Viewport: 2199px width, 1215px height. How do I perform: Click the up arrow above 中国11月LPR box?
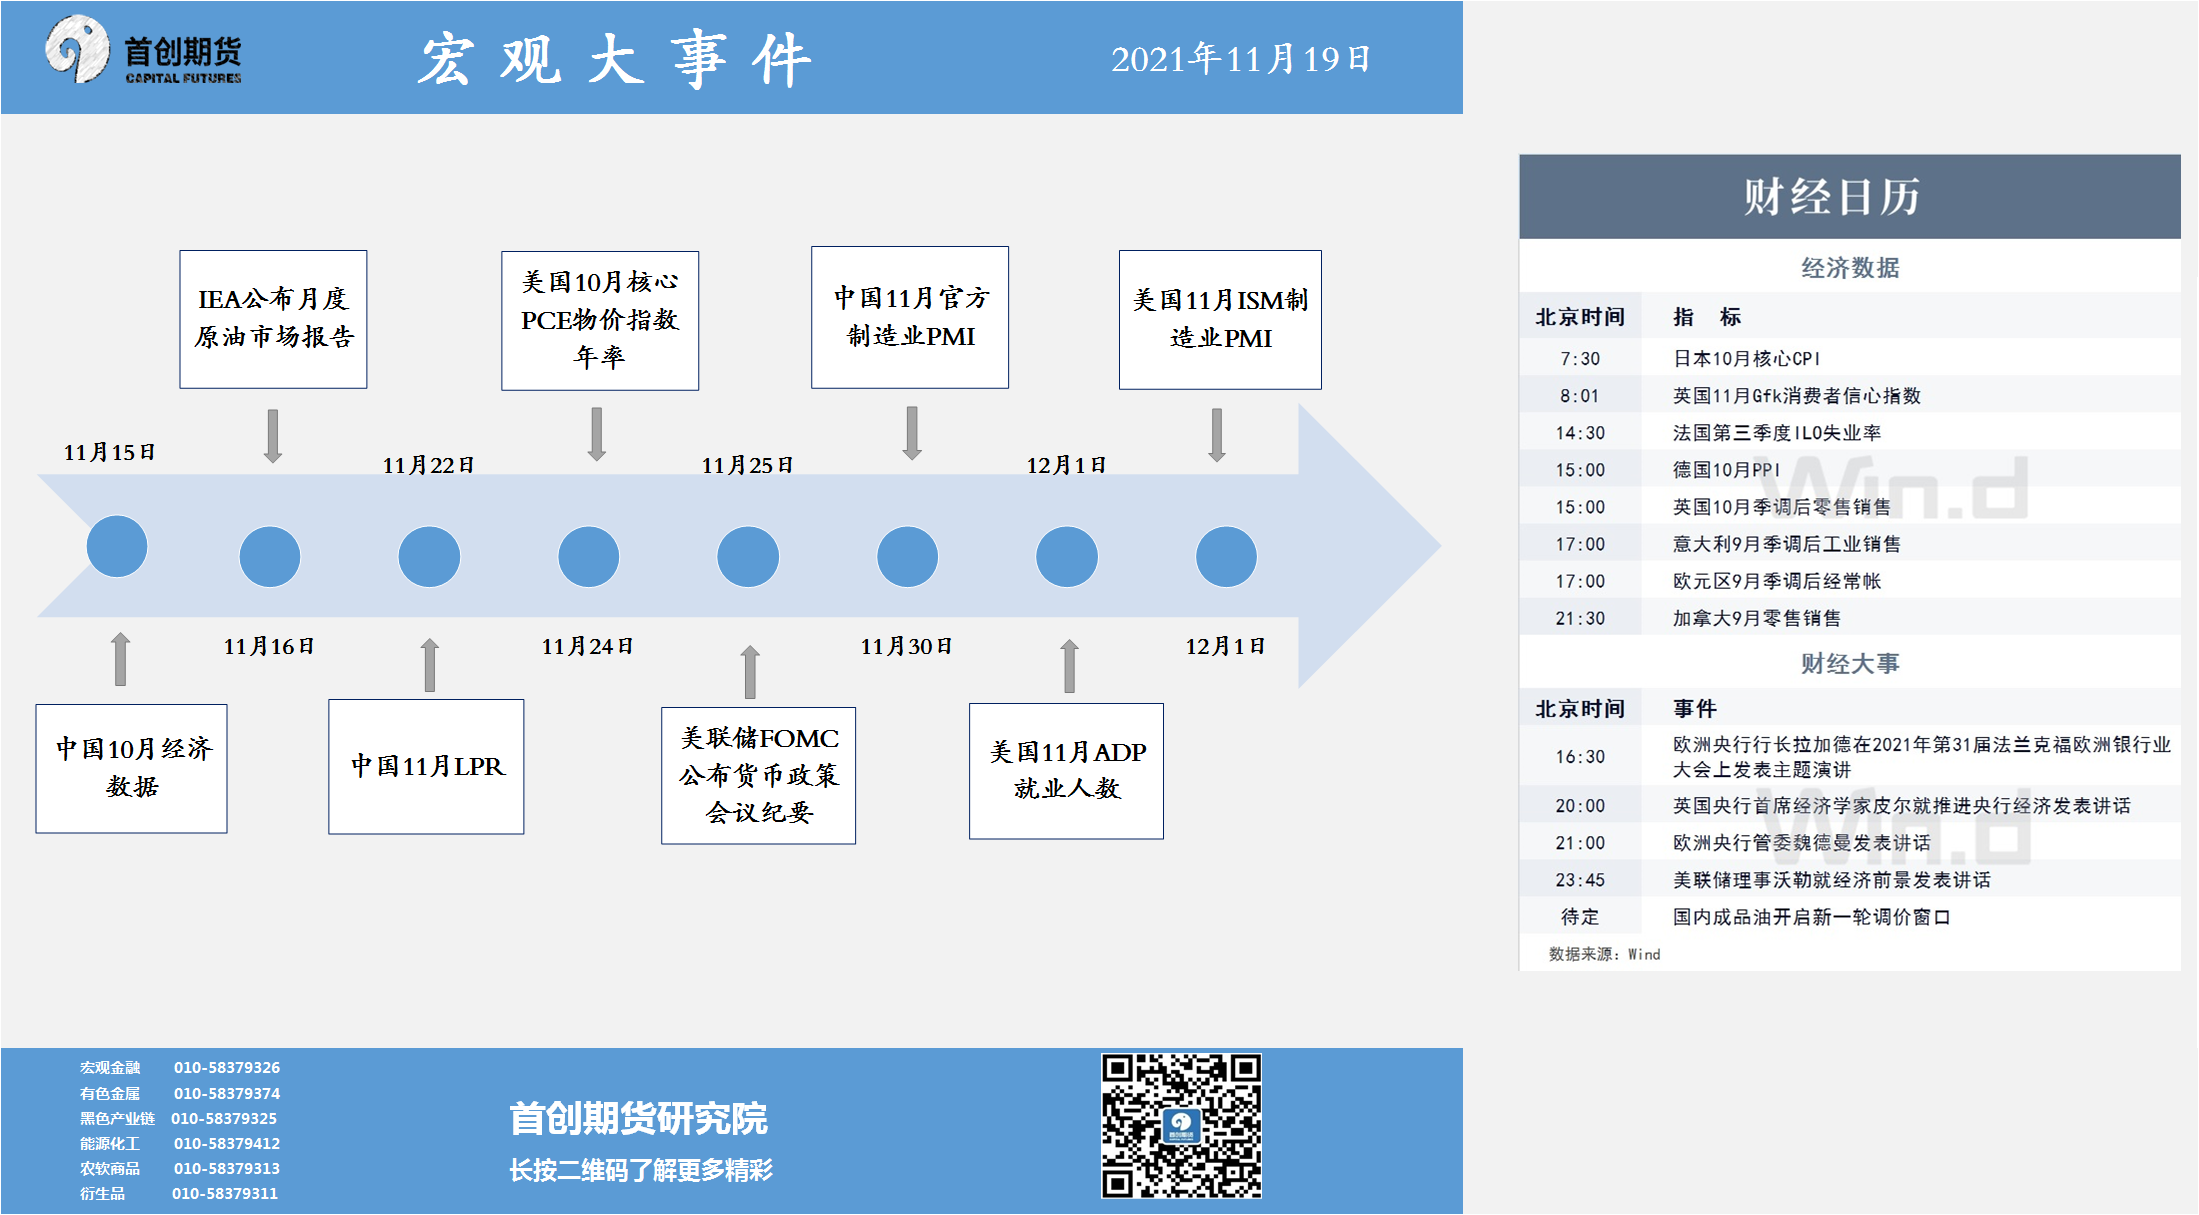pyautogui.click(x=430, y=665)
